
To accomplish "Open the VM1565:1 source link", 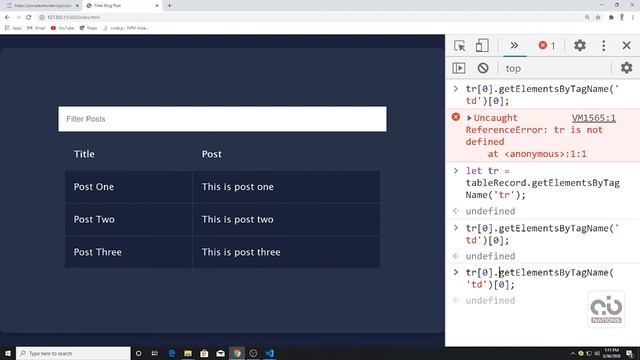I will point(593,118).
